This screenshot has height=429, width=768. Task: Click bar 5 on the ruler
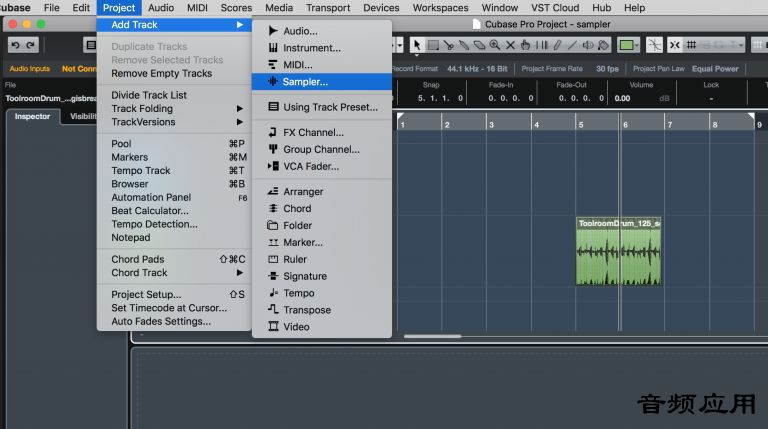[x=581, y=124]
